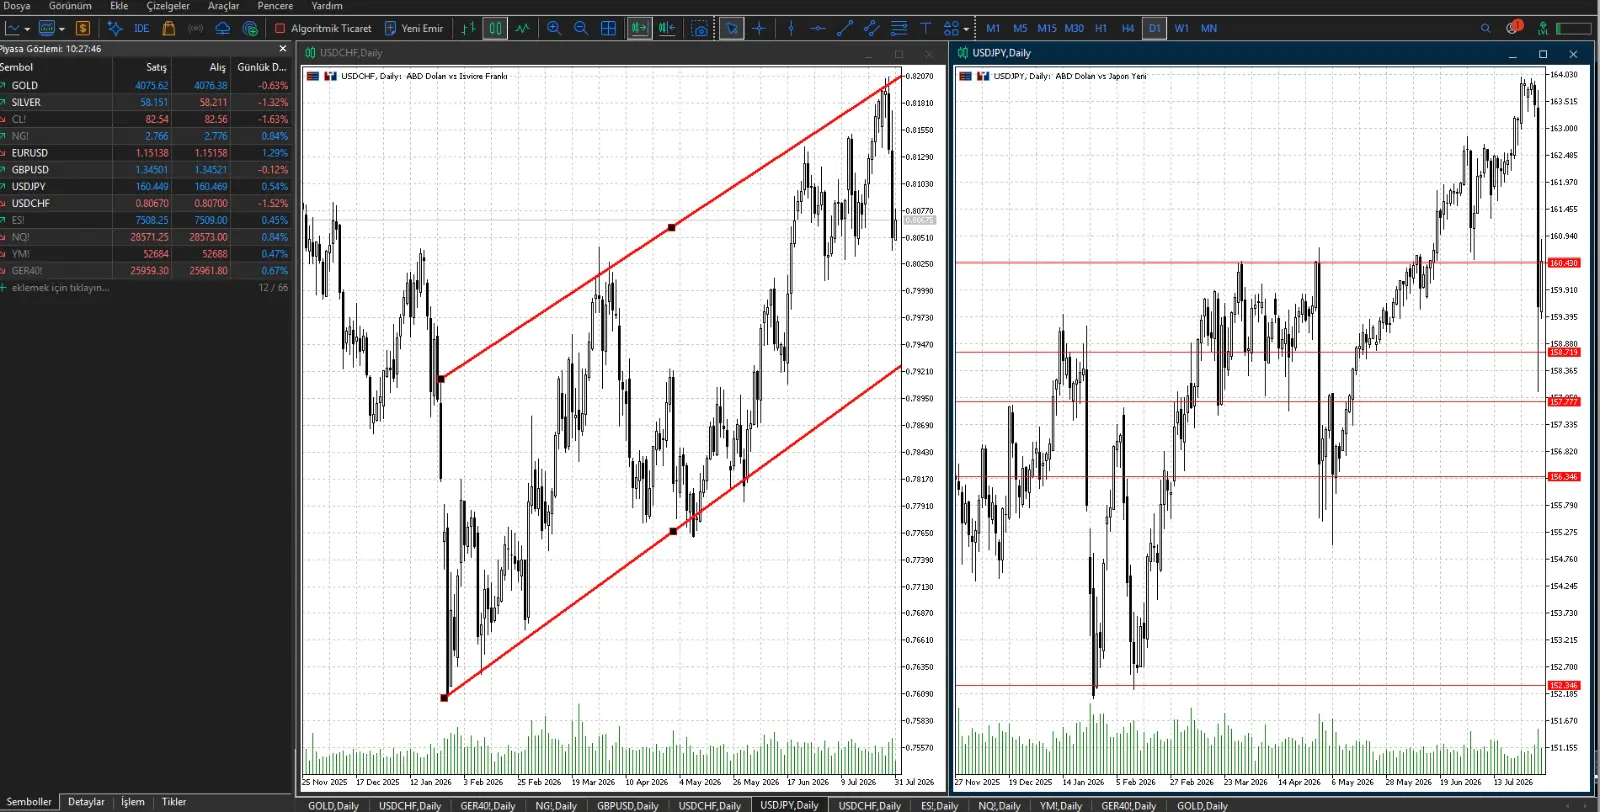The width and height of the screenshot is (1600, 812).
Task: Open the Araçlar menu
Action: tap(223, 6)
